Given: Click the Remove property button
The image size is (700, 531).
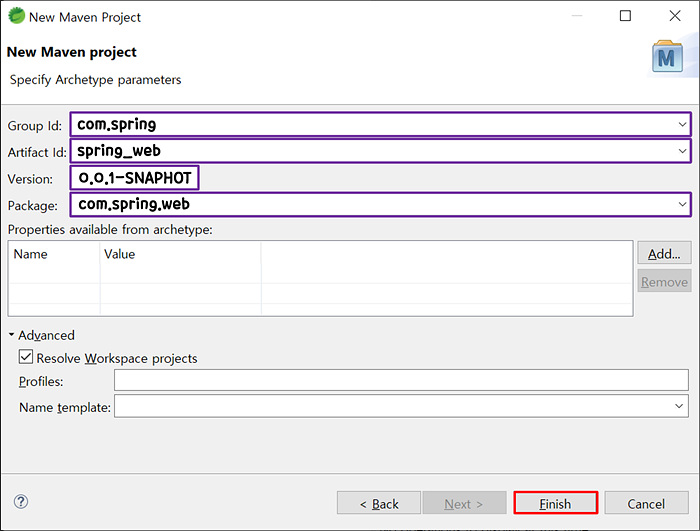Looking at the screenshot, I should coord(664,281).
